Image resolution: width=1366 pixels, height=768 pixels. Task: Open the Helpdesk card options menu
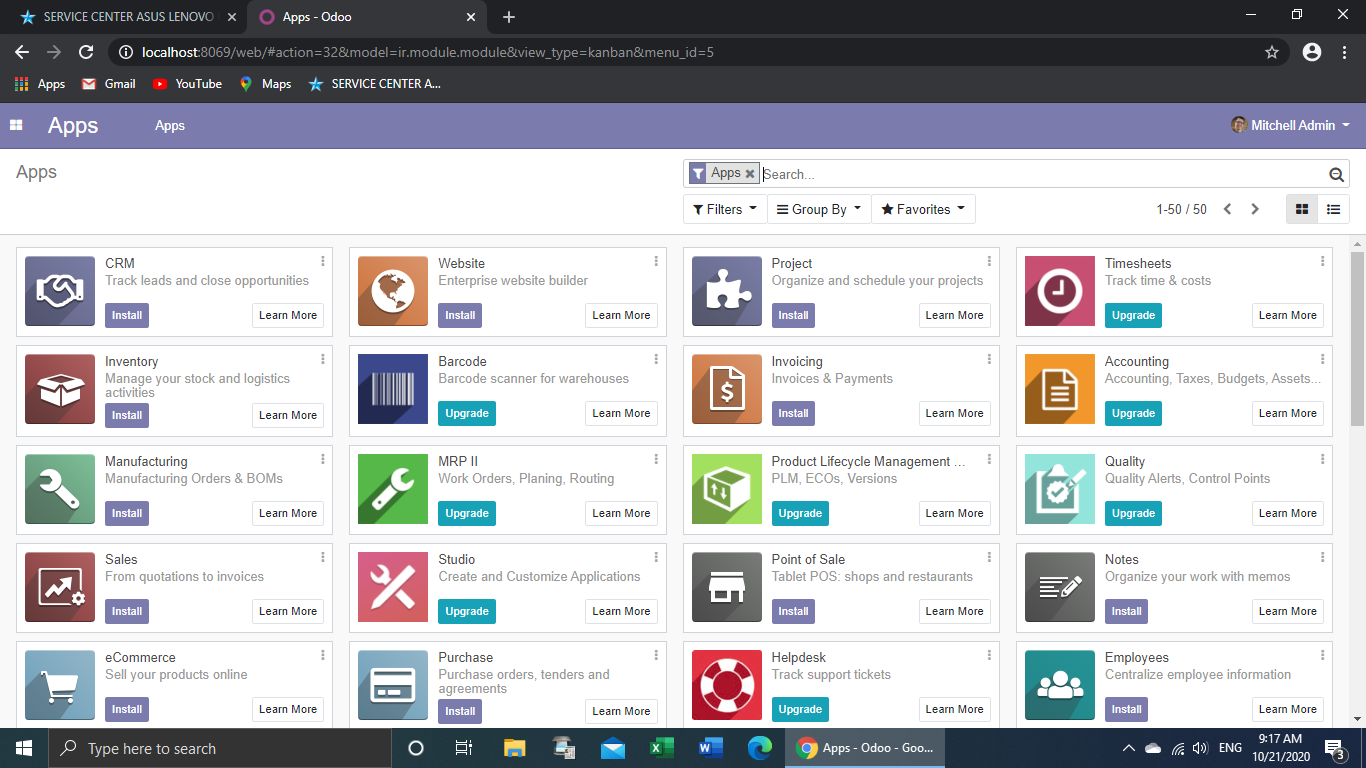coord(990,655)
